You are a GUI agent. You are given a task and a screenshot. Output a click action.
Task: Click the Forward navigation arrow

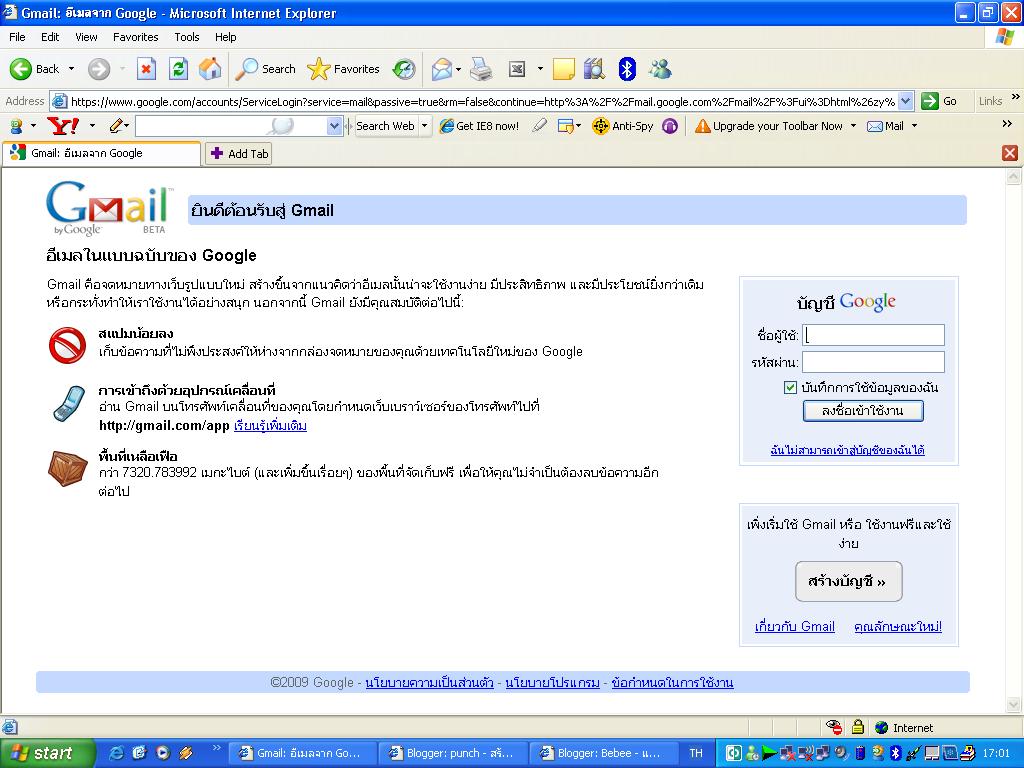pos(99,69)
